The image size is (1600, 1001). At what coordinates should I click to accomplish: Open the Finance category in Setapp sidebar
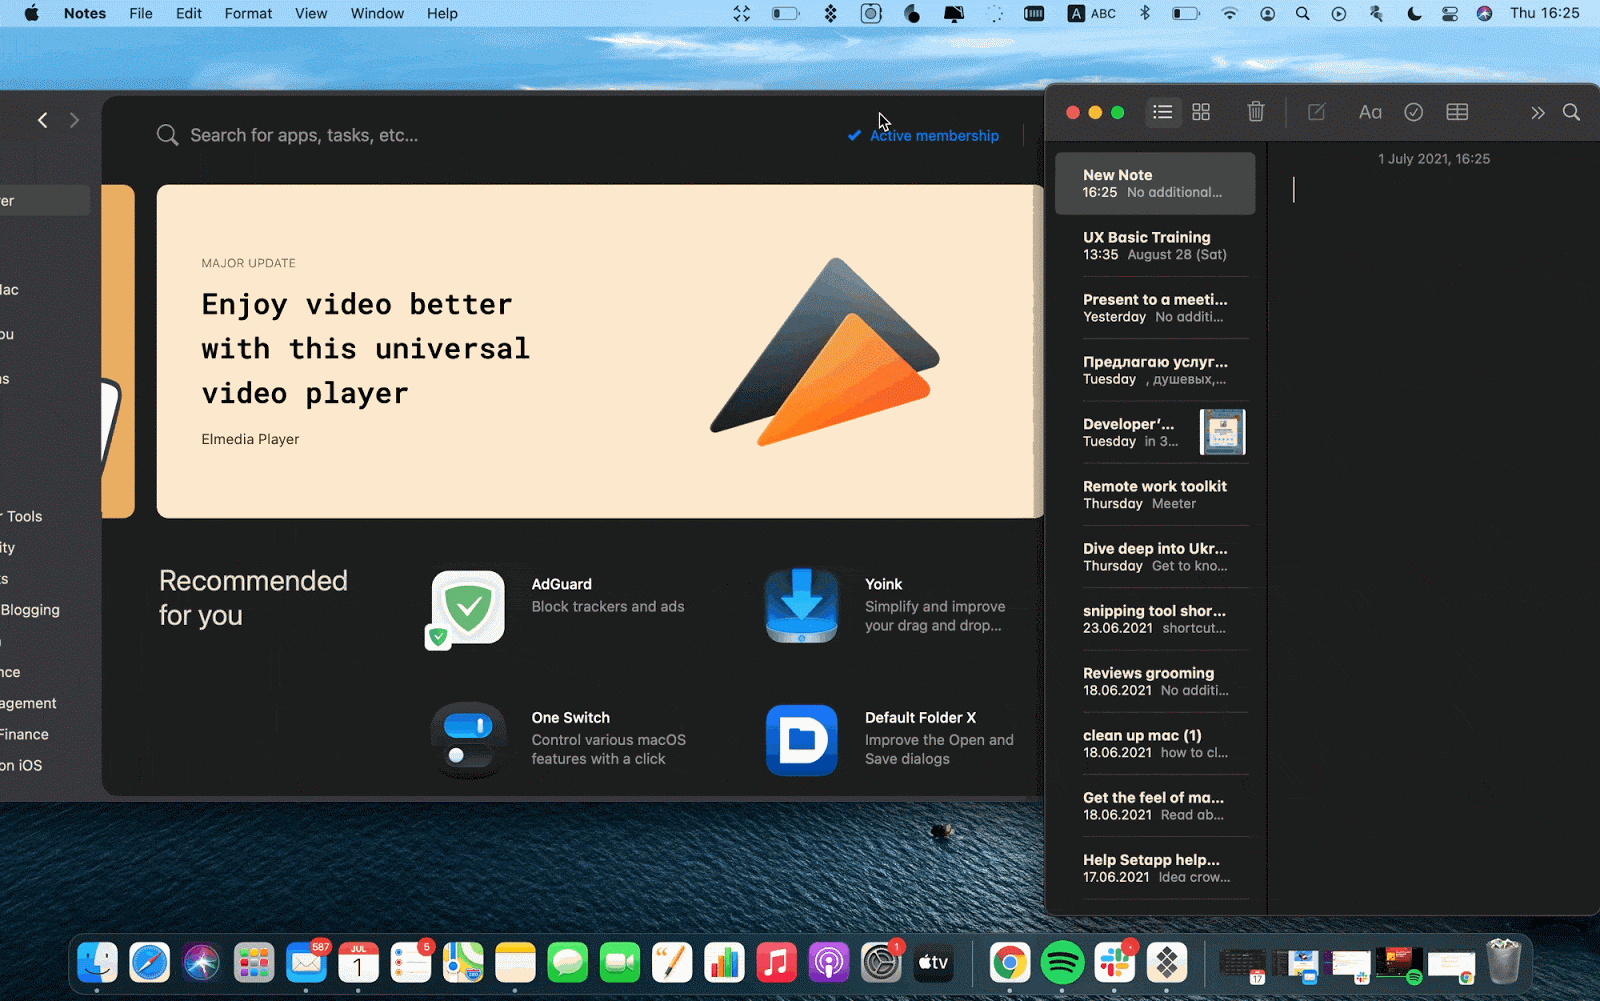pos(24,734)
